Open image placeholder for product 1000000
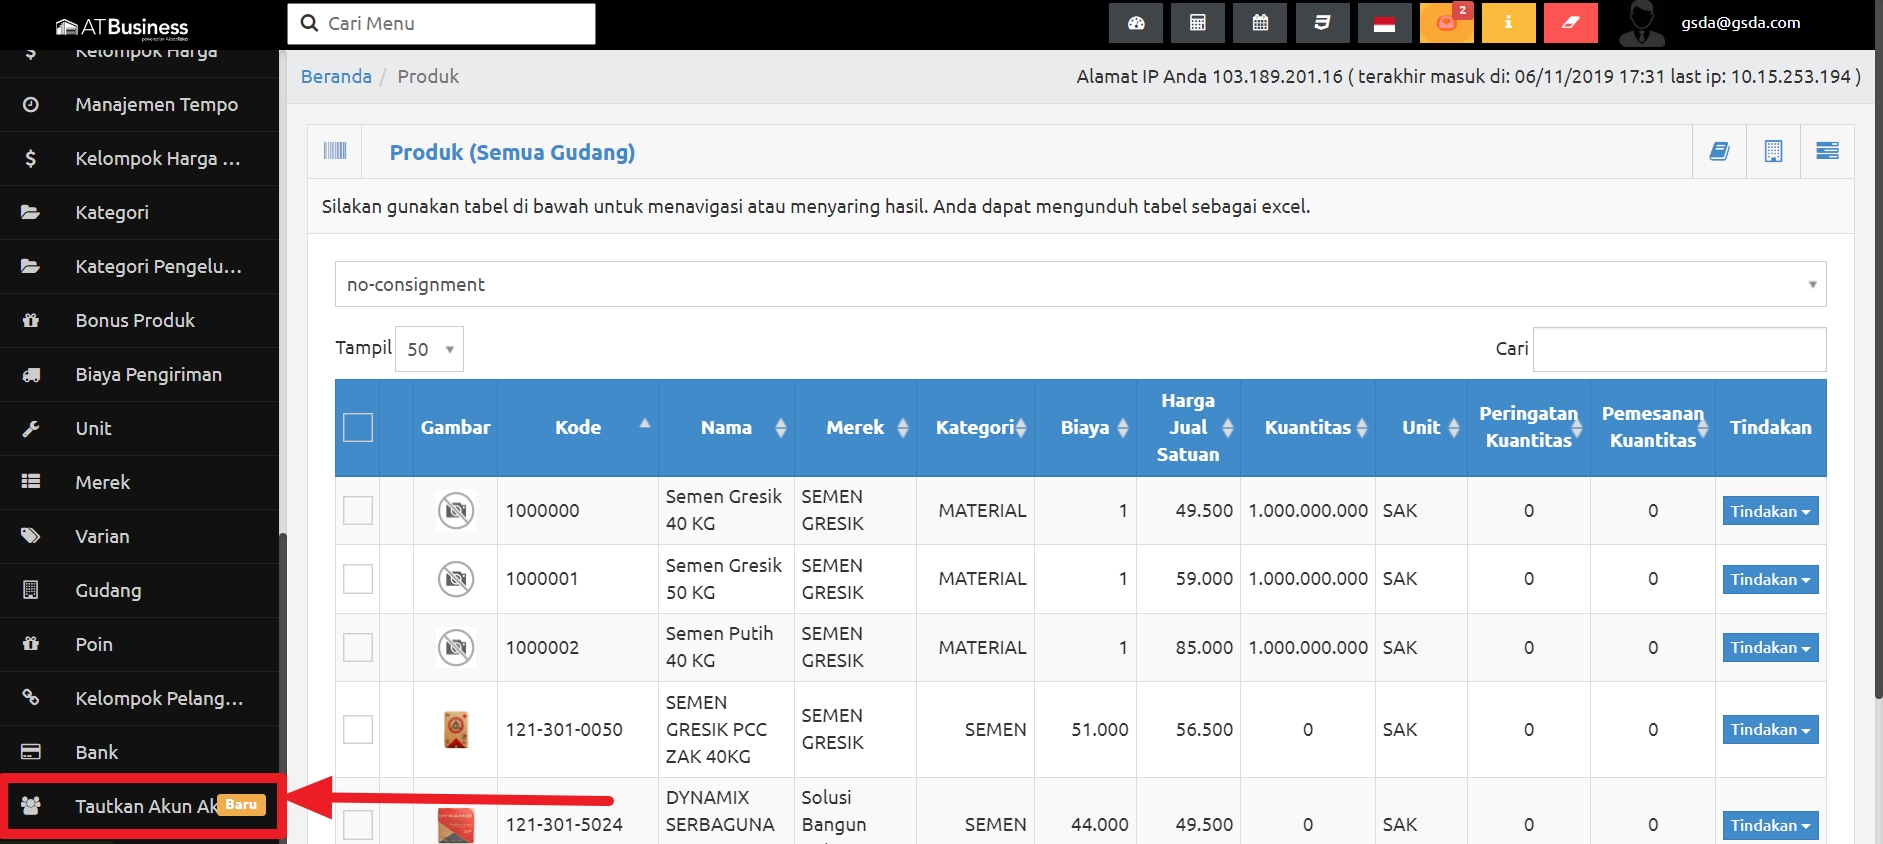The height and width of the screenshot is (844, 1883). coord(456,510)
